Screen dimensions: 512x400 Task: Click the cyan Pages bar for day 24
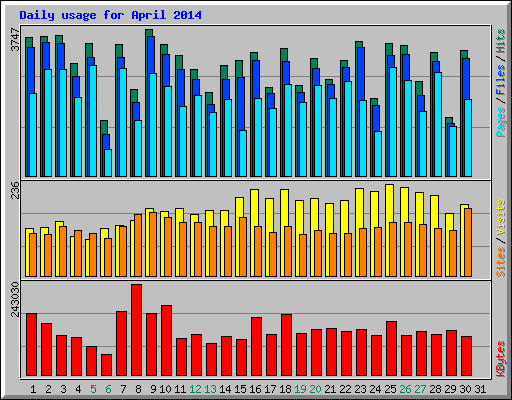tap(378, 154)
